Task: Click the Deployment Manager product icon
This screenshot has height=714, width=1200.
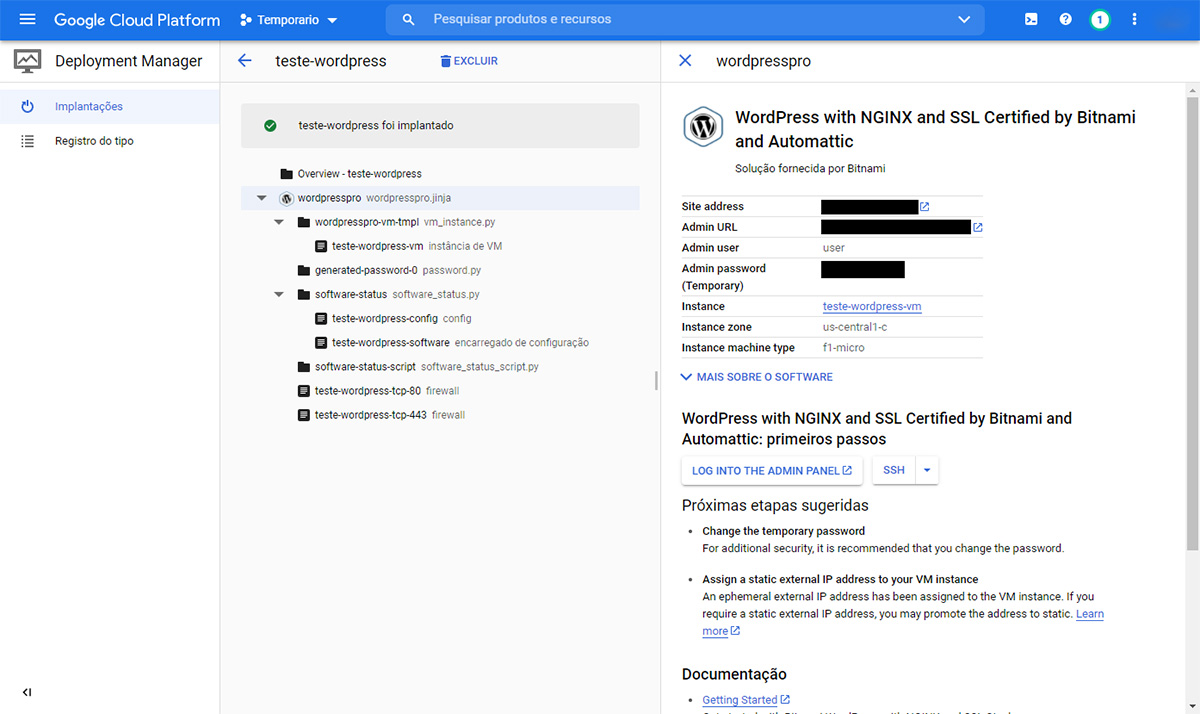Action: 27,61
